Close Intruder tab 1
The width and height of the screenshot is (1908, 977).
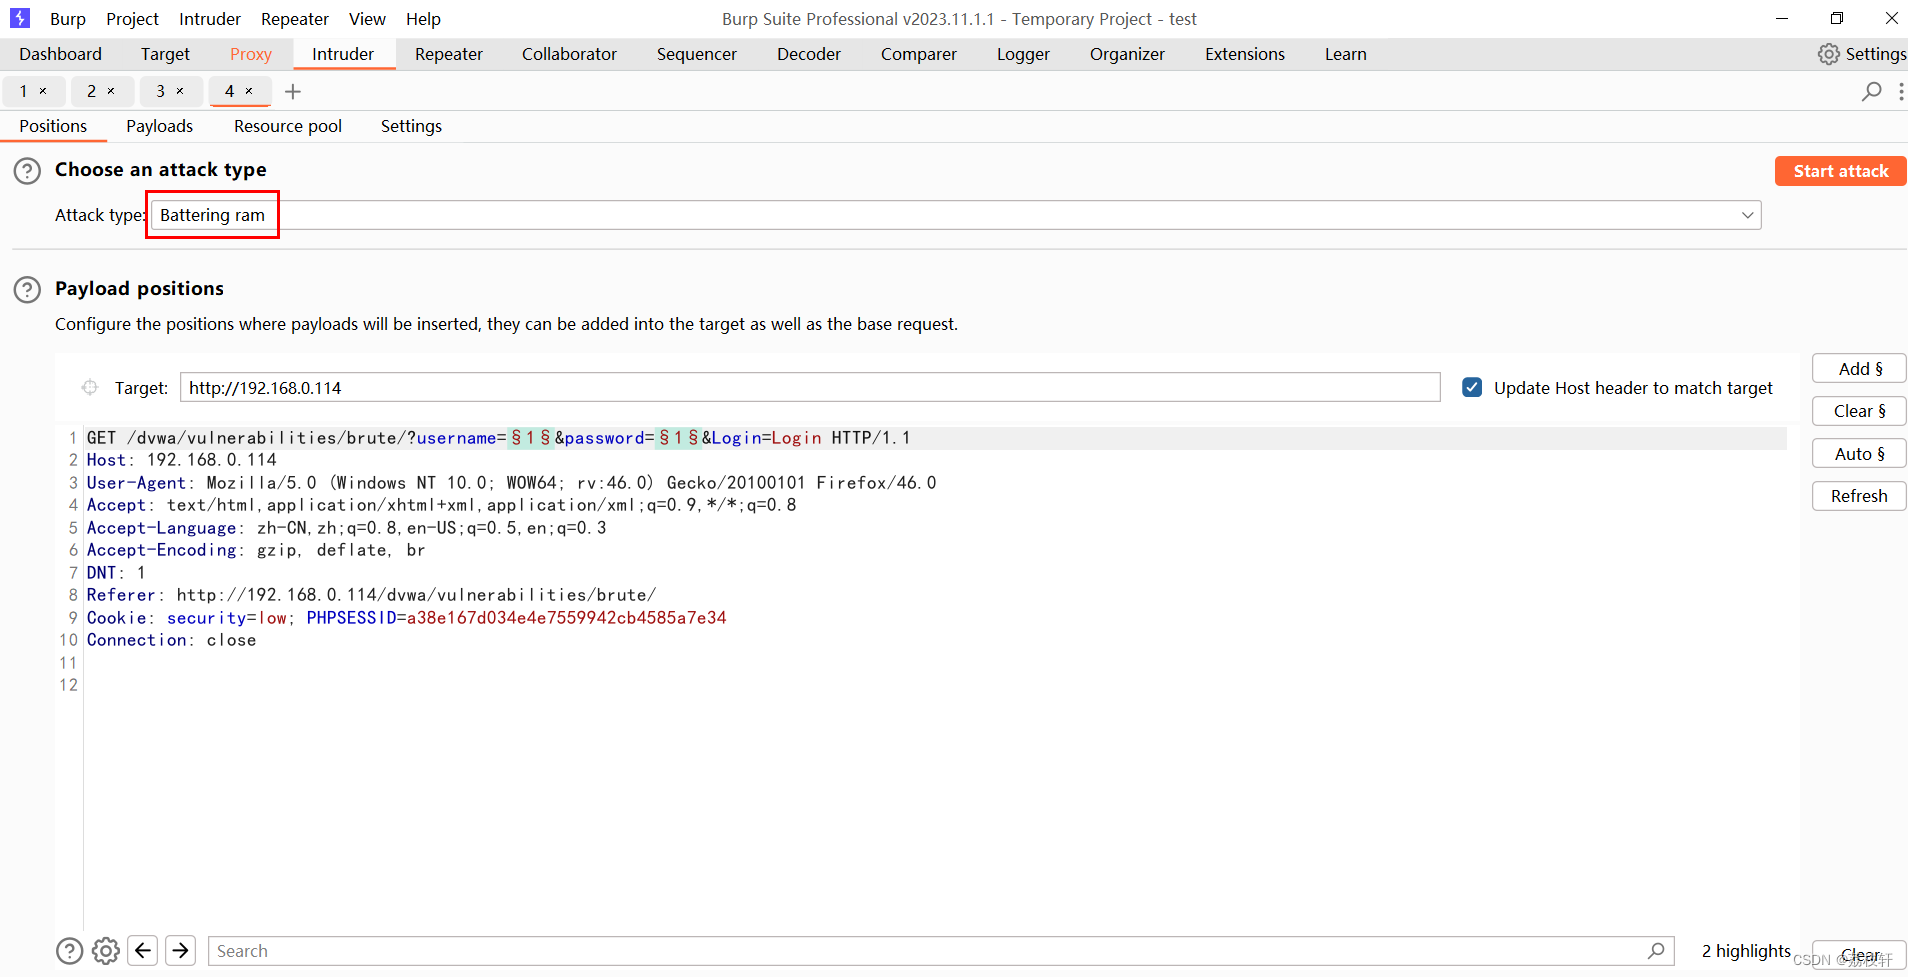[43, 91]
